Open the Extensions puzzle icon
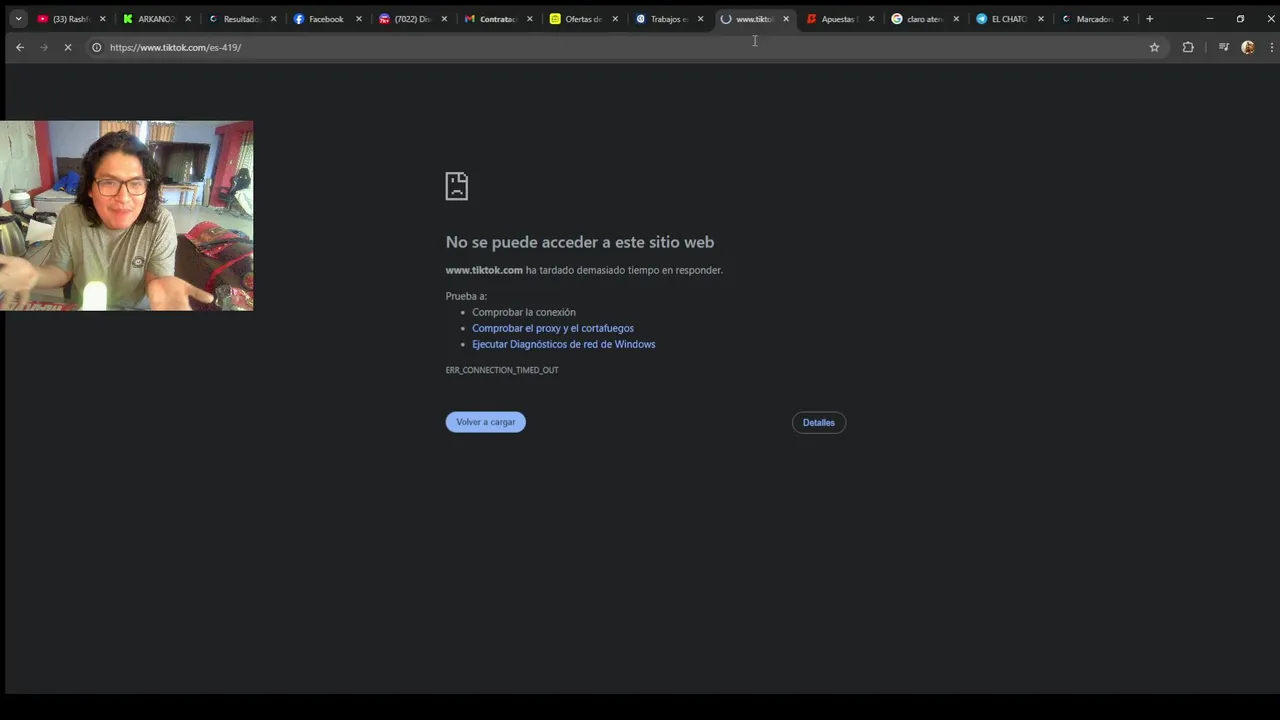The image size is (1280, 720). pos(1188,47)
